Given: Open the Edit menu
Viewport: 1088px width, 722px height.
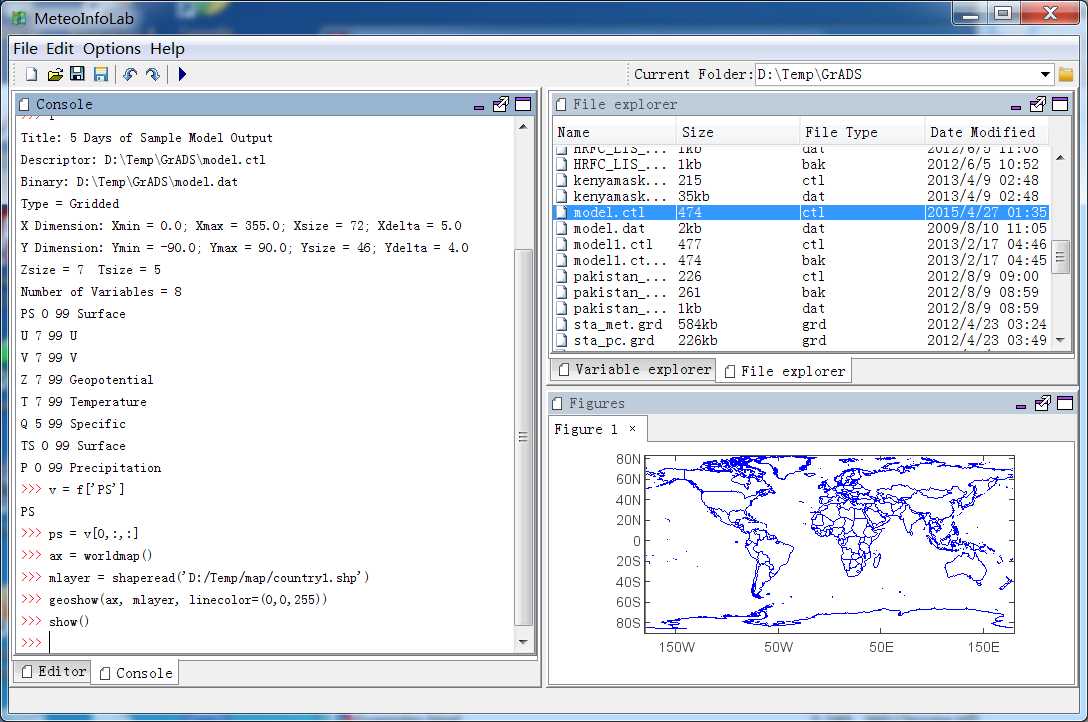Looking at the screenshot, I should 60,48.
